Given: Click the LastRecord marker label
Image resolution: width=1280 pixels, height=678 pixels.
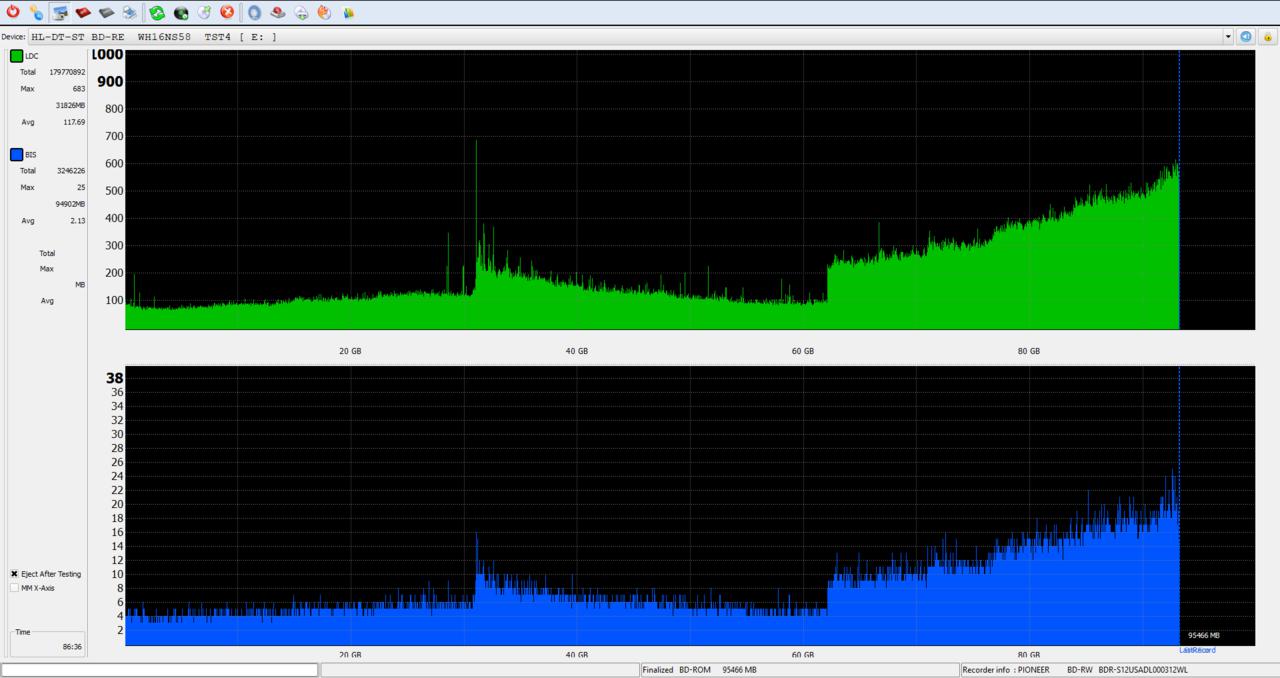Looking at the screenshot, I should tap(1197, 650).
